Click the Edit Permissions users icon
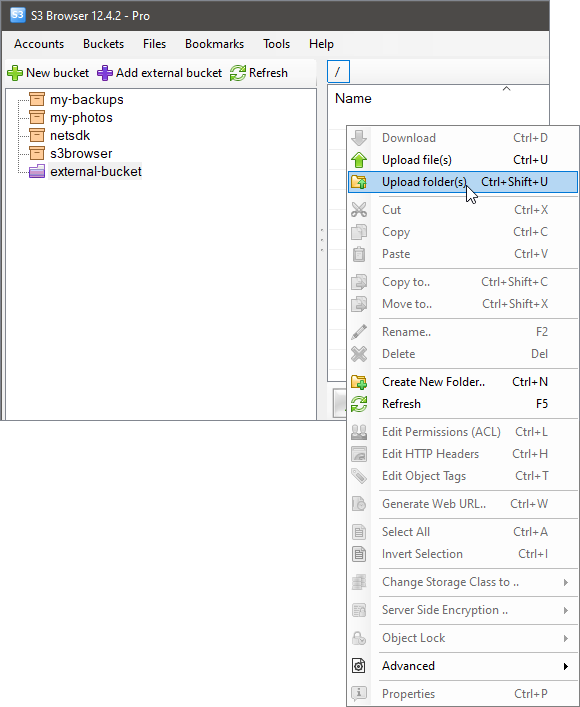Image resolution: width=580 pixels, height=707 pixels. click(x=359, y=432)
